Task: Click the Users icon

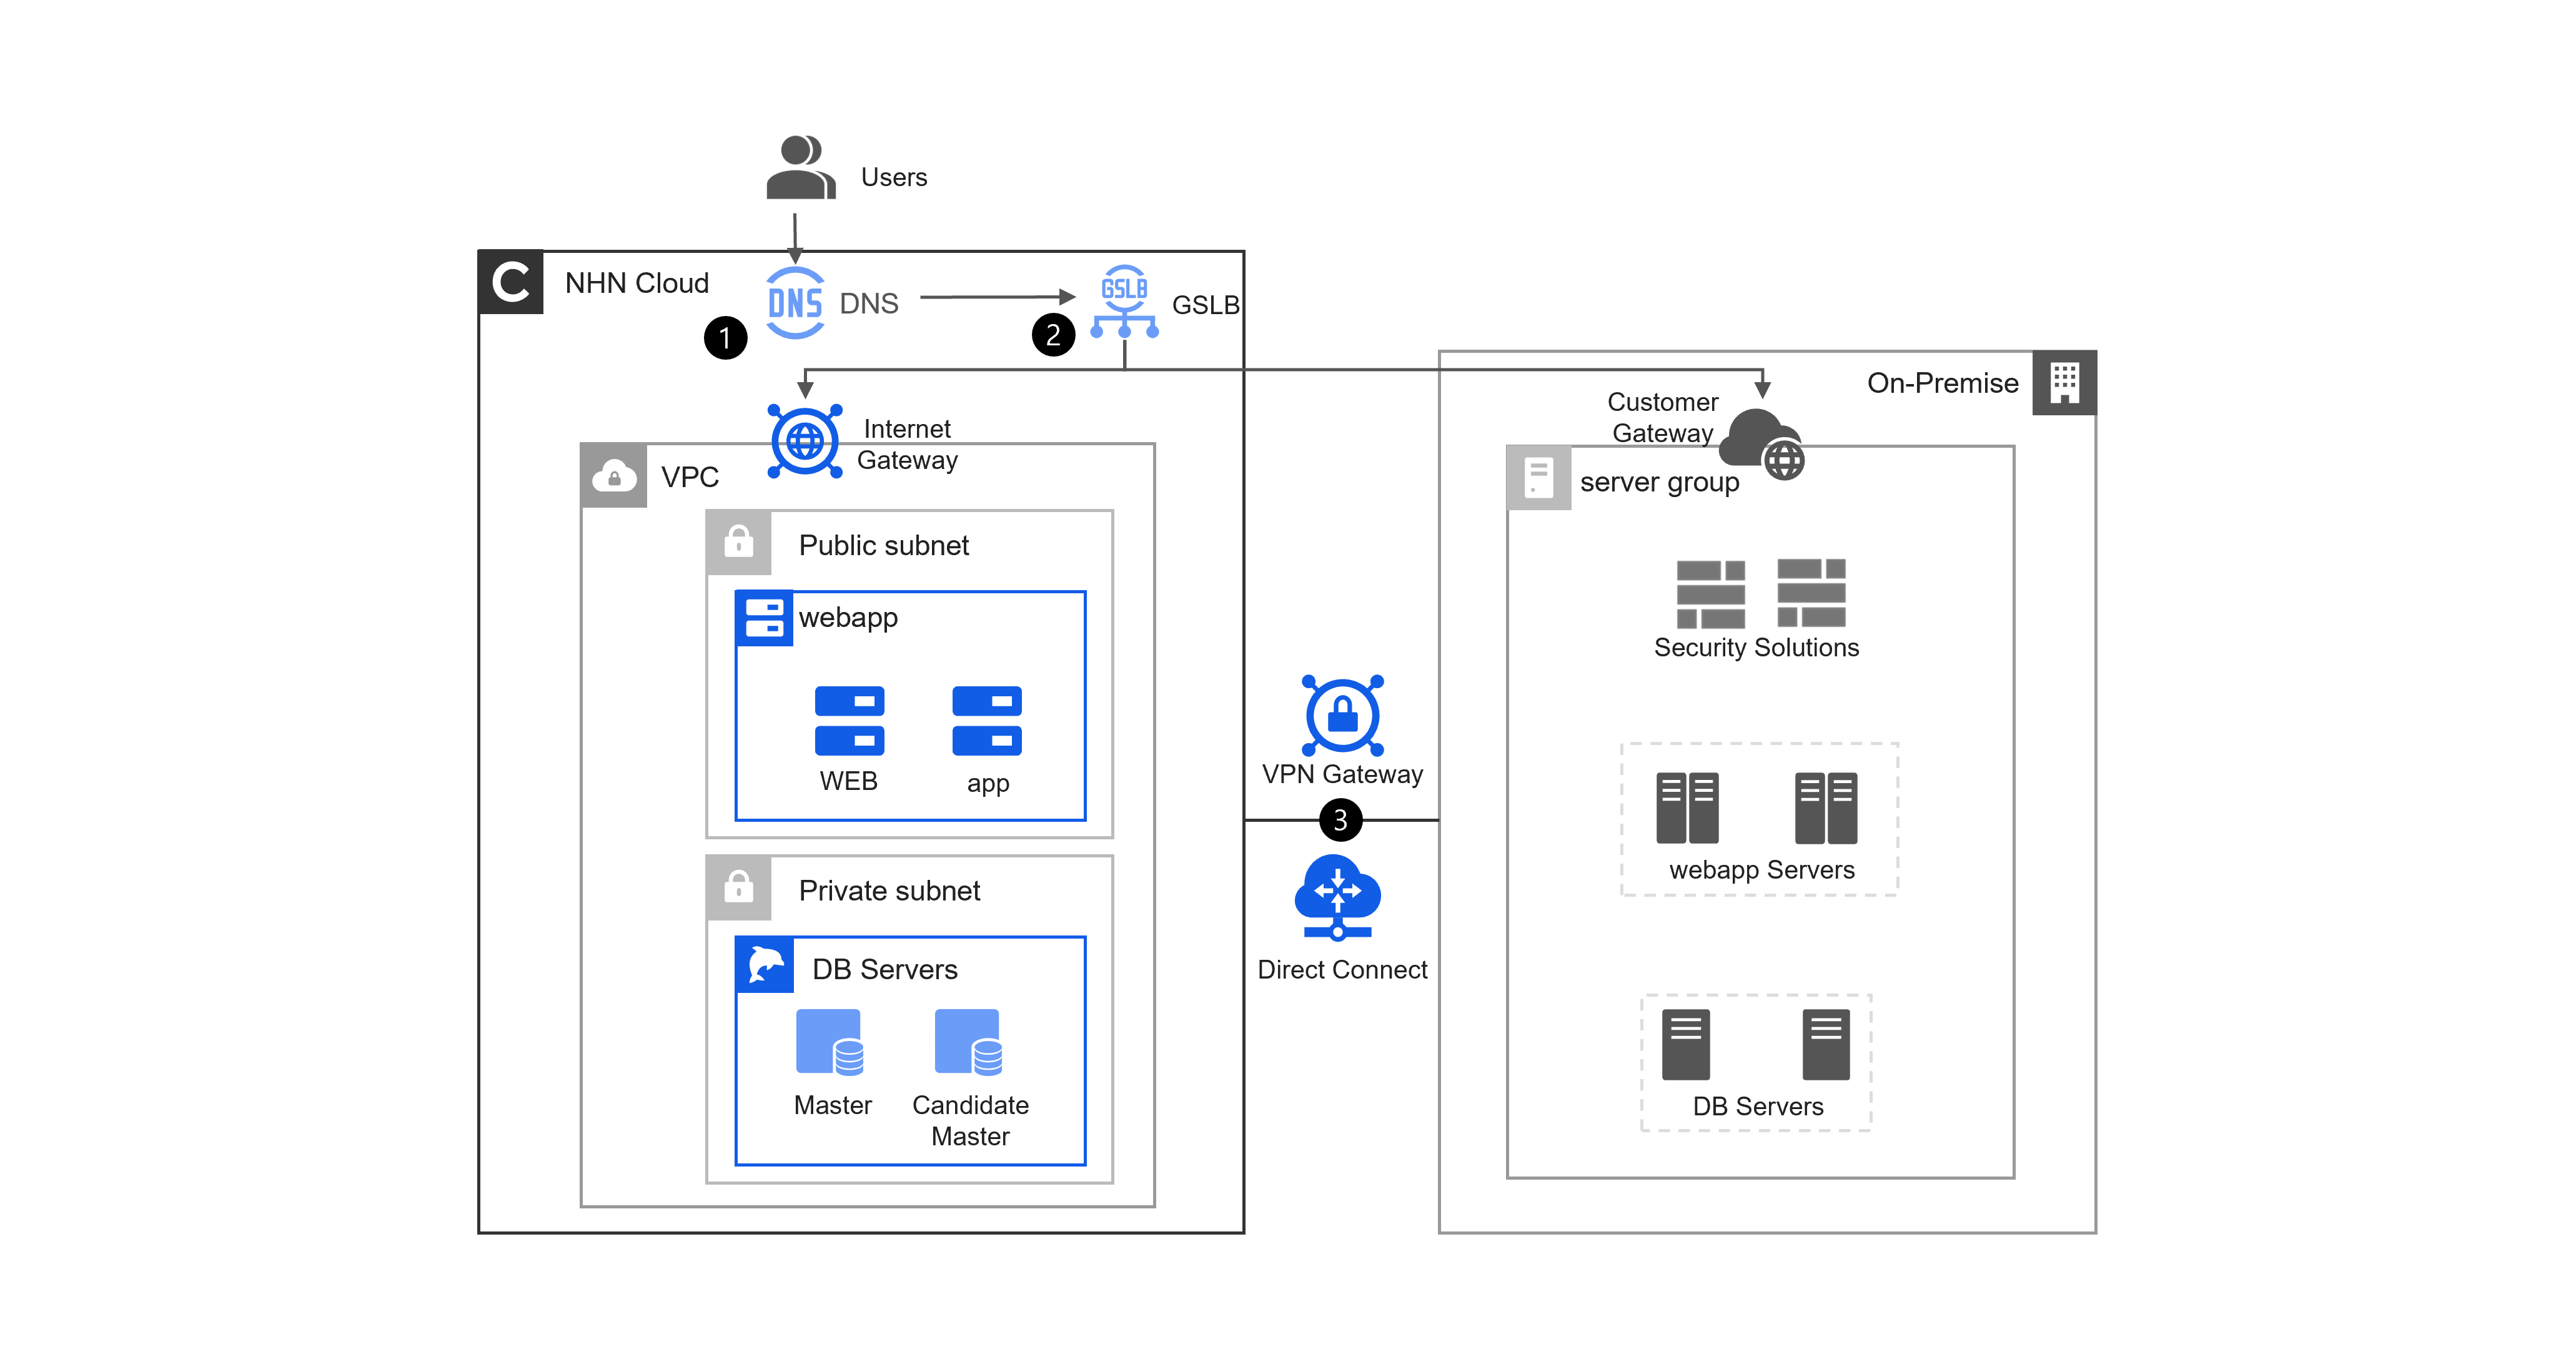Action: (800, 168)
